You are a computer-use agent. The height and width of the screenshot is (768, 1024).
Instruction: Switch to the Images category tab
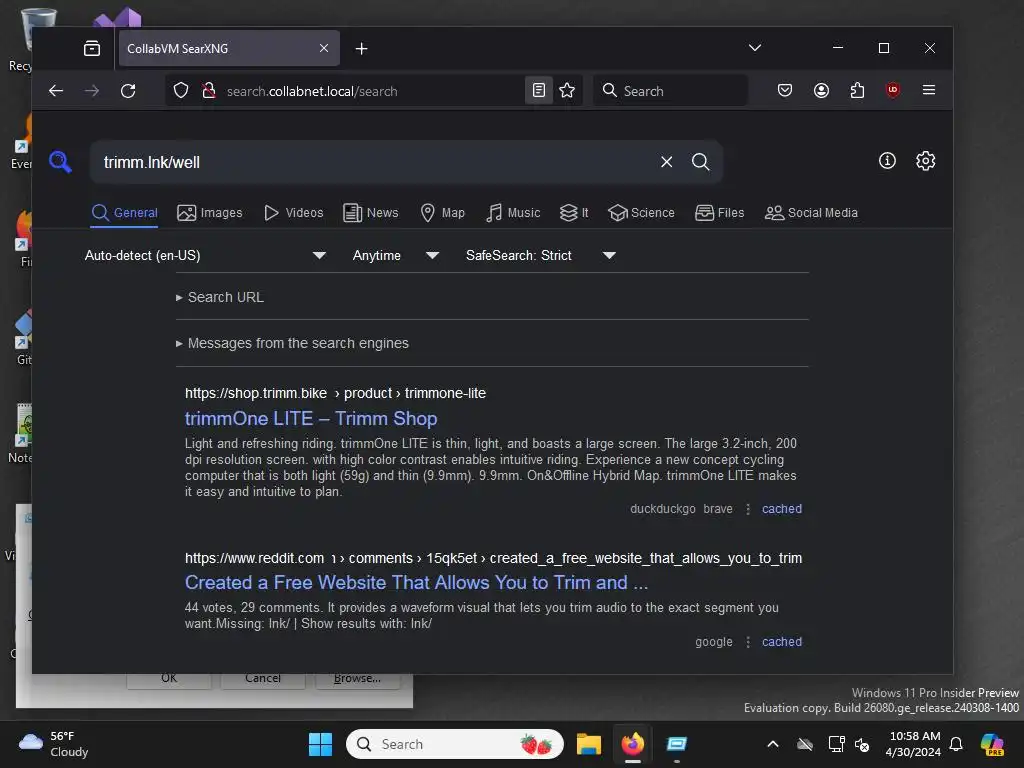210,213
